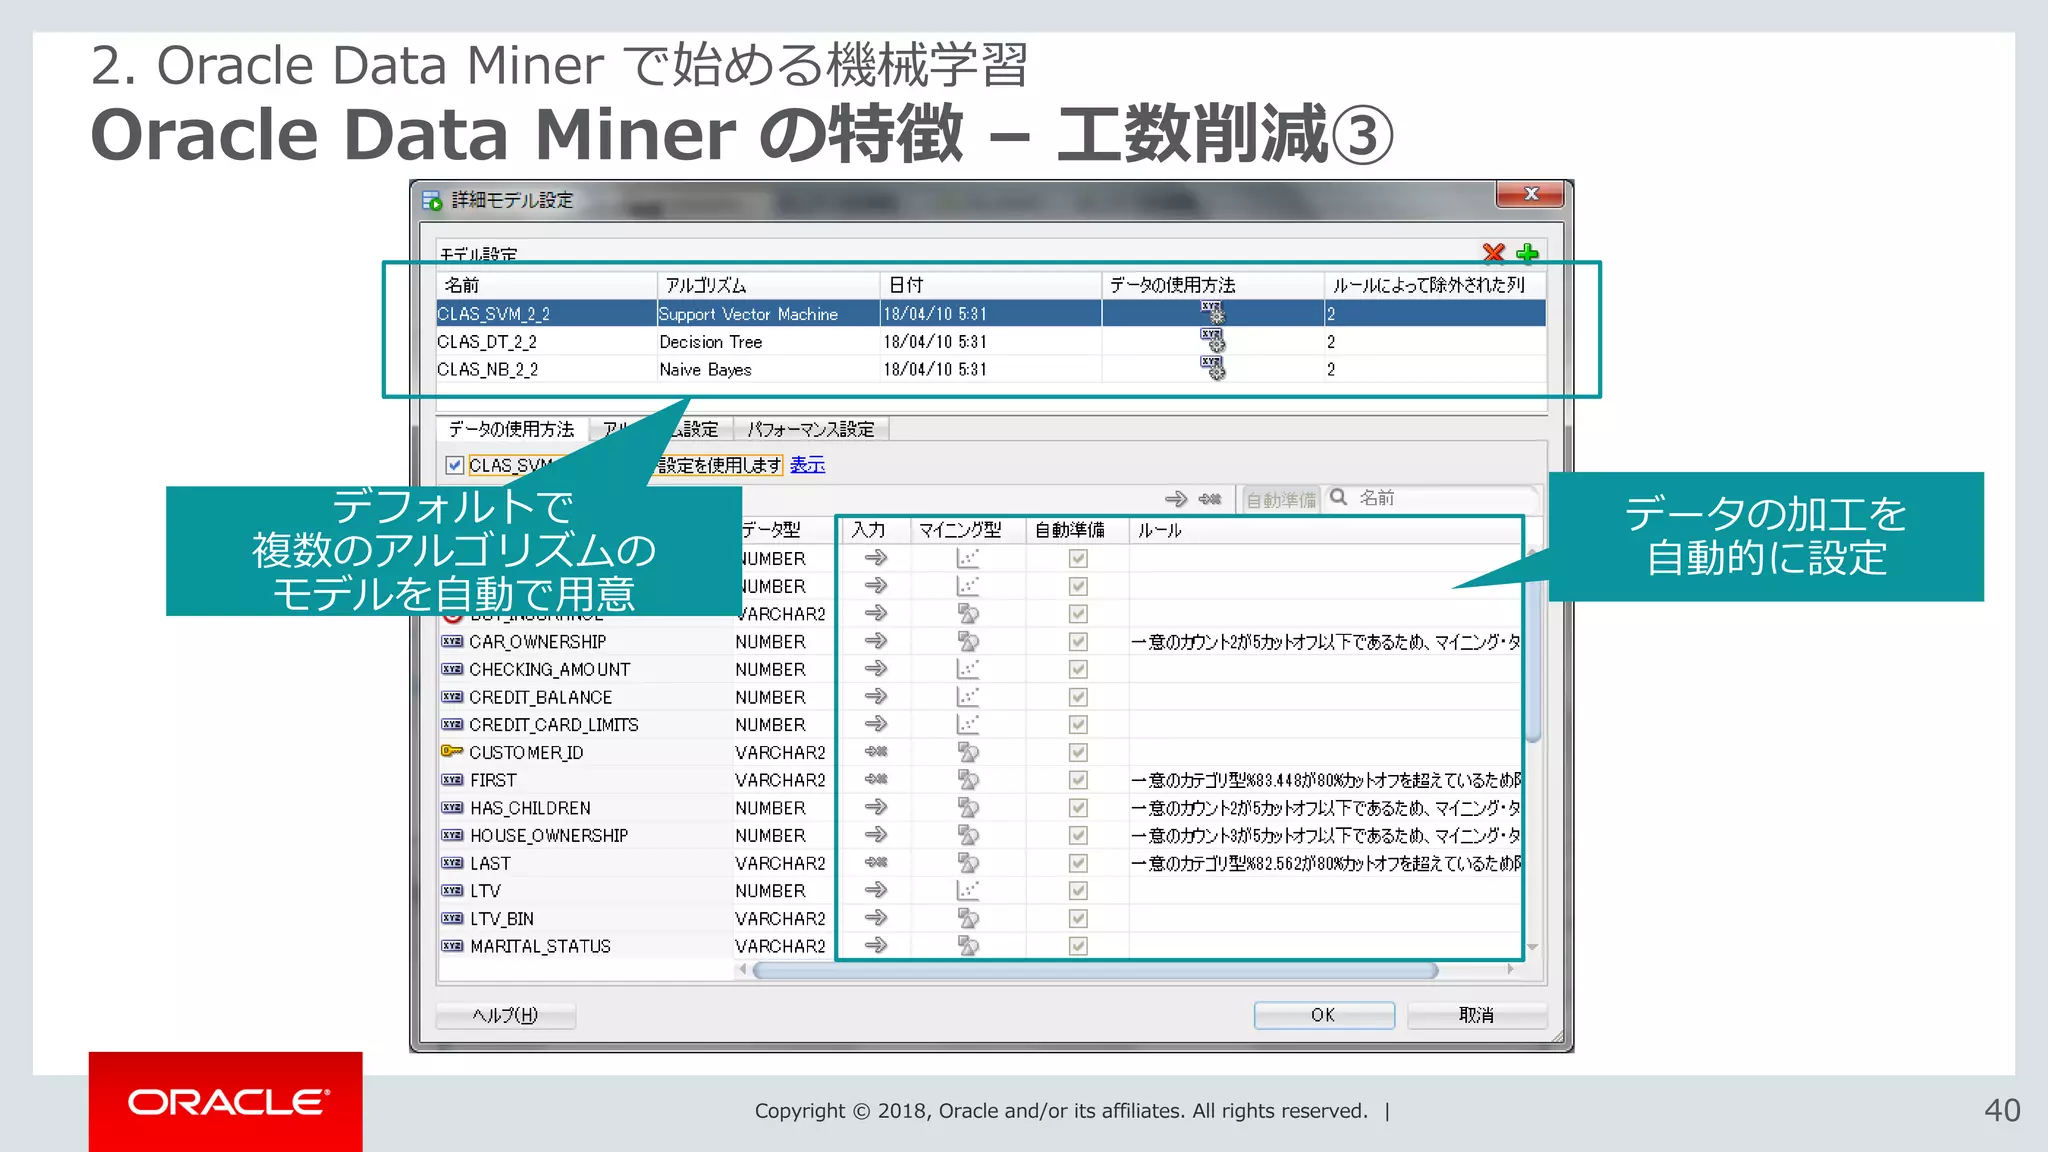Close the 詳細モデル設定 dialog

(x=1530, y=193)
